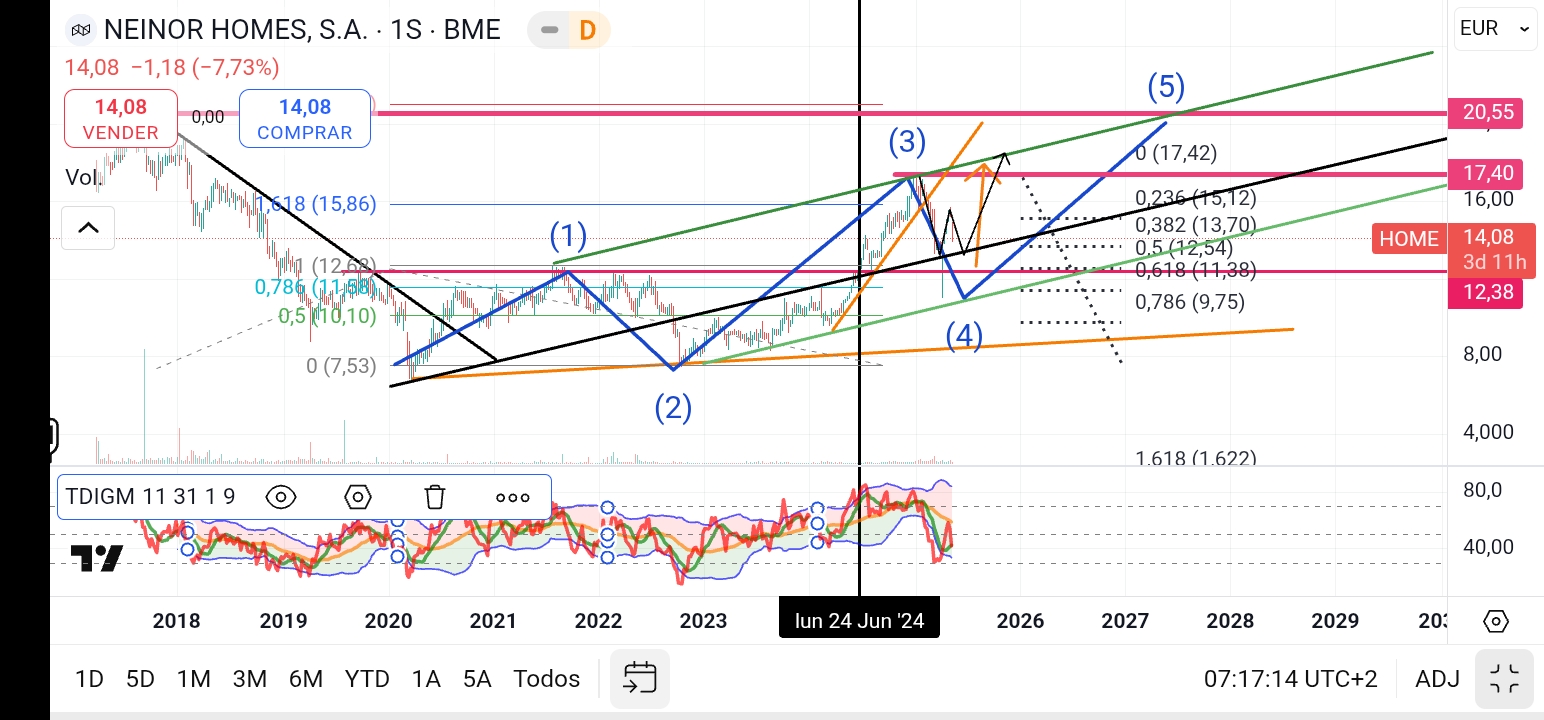This screenshot has height=720, width=1544.
Task: Click the 20,55 price level label
Action: click(1486, 114)
